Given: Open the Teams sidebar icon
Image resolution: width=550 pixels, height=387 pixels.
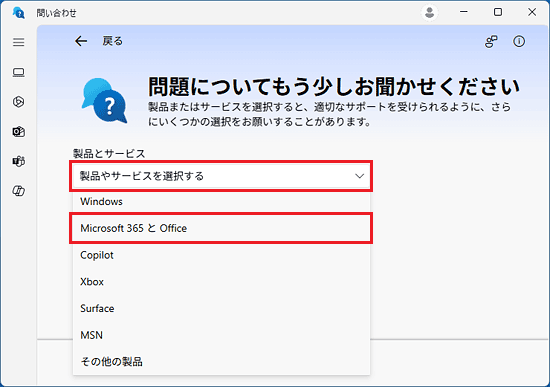Looking at the screenshot, I should click(x=19, y=161).
